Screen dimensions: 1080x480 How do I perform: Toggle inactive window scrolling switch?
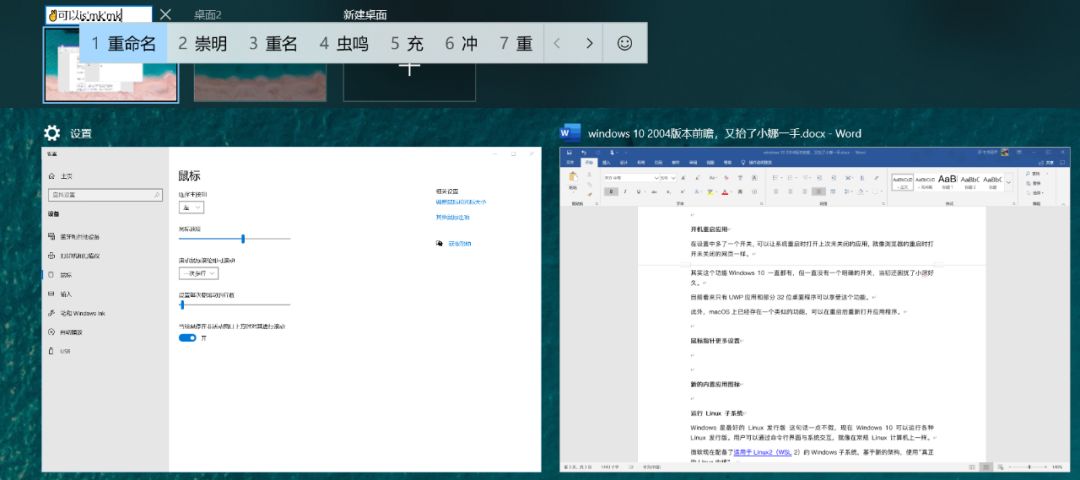[x=187, y=337]
